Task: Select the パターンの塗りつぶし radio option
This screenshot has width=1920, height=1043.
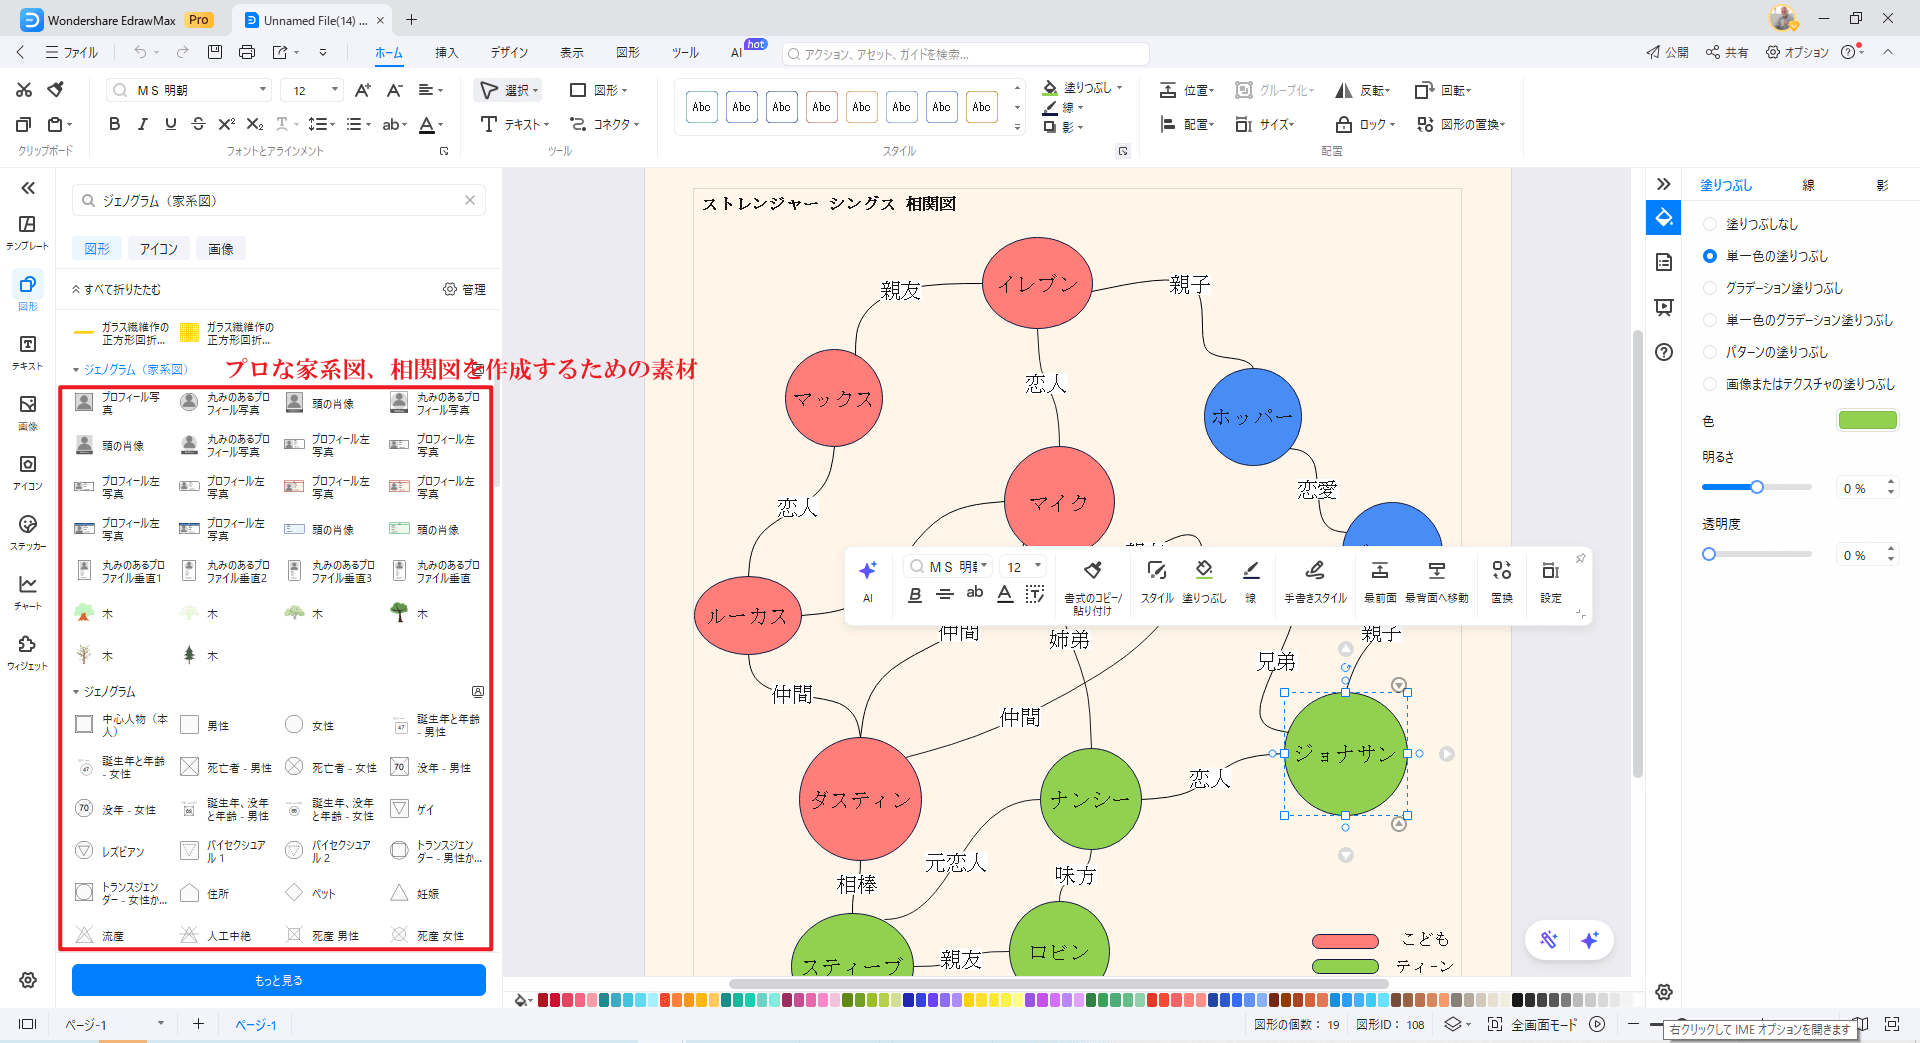Action: point(1710,352)
